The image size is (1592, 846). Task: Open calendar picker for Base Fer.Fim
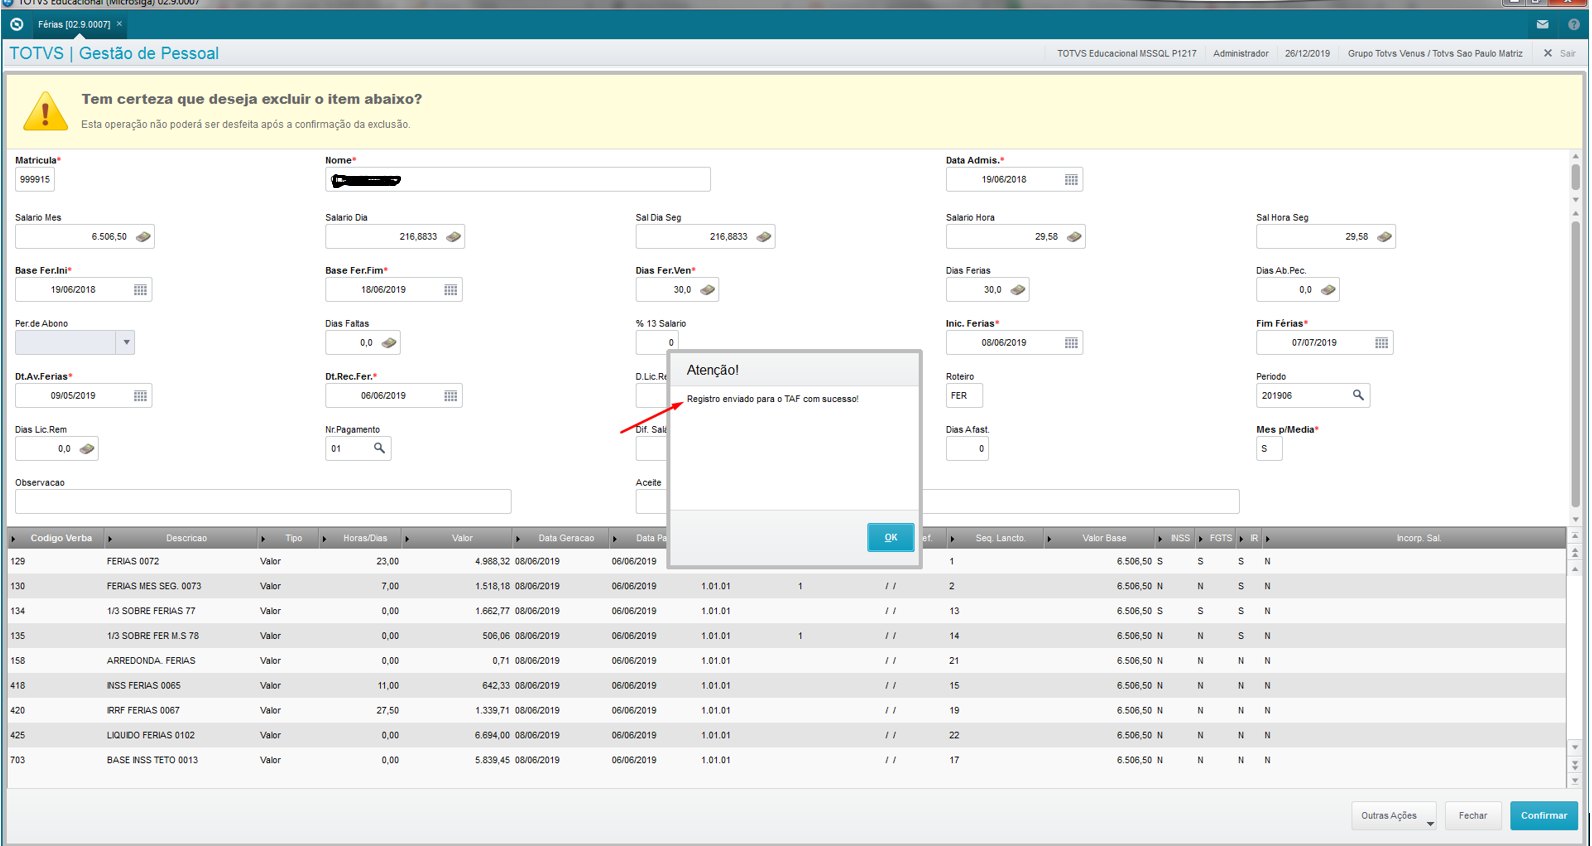pyautogui.click(x=451, y=290)
